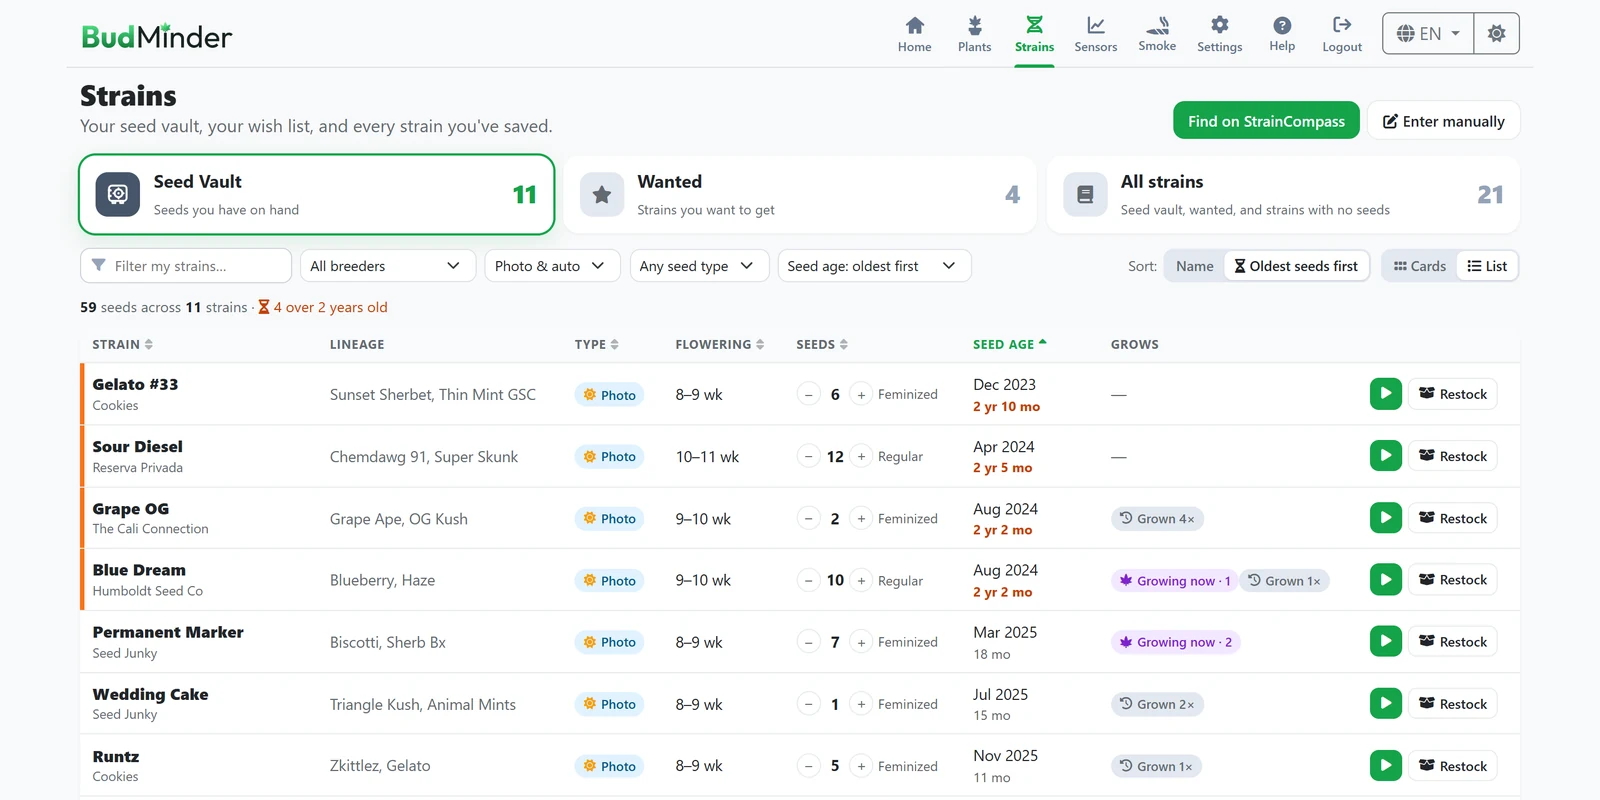Toggle theme with the sun icon button

click(1496, 34)
